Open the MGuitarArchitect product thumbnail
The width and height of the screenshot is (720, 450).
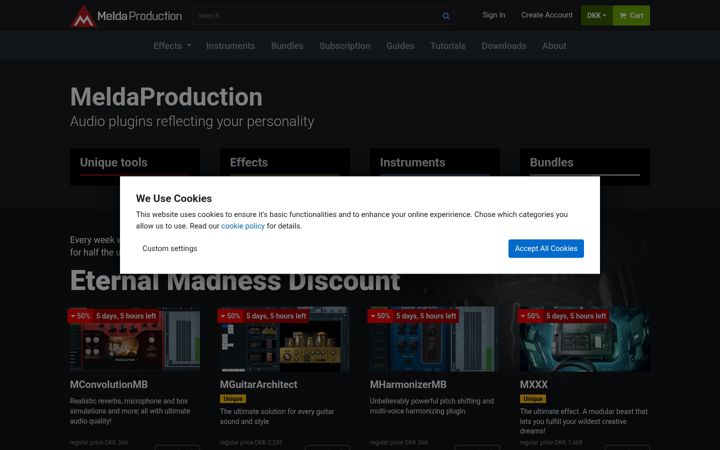tap(285, 339)
